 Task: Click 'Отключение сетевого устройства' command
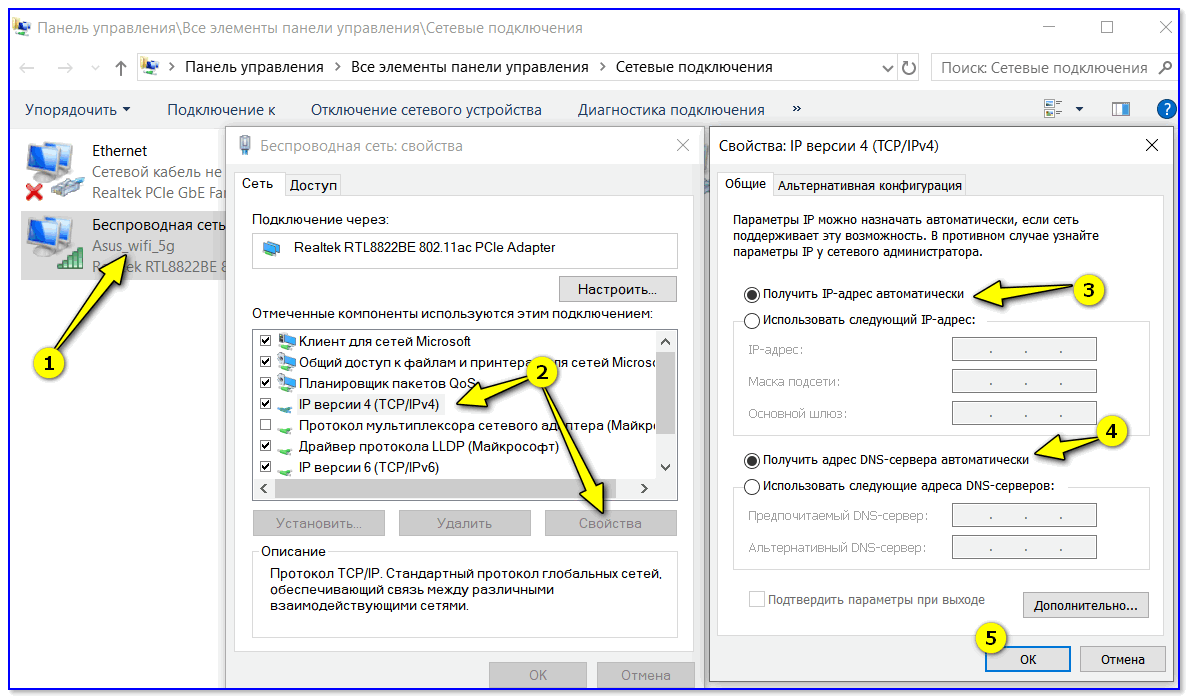(426, 110)
